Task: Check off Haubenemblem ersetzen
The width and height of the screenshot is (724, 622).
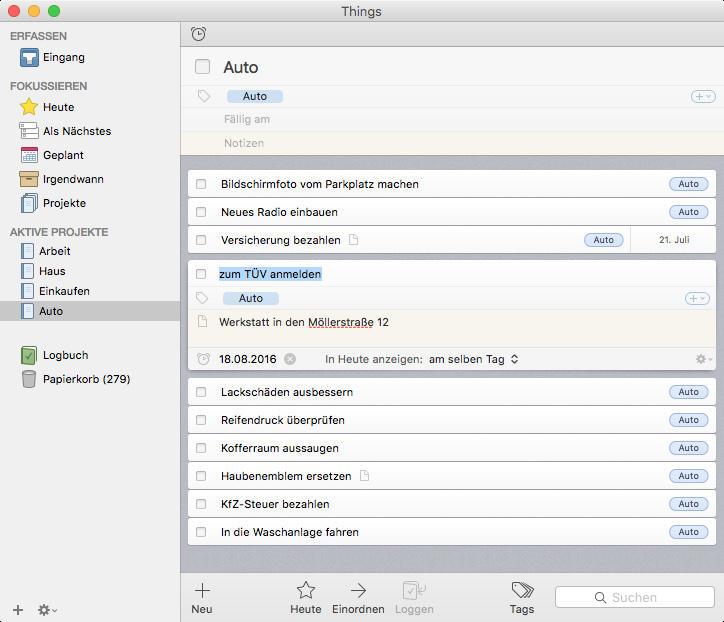Action: click(201, 476)
